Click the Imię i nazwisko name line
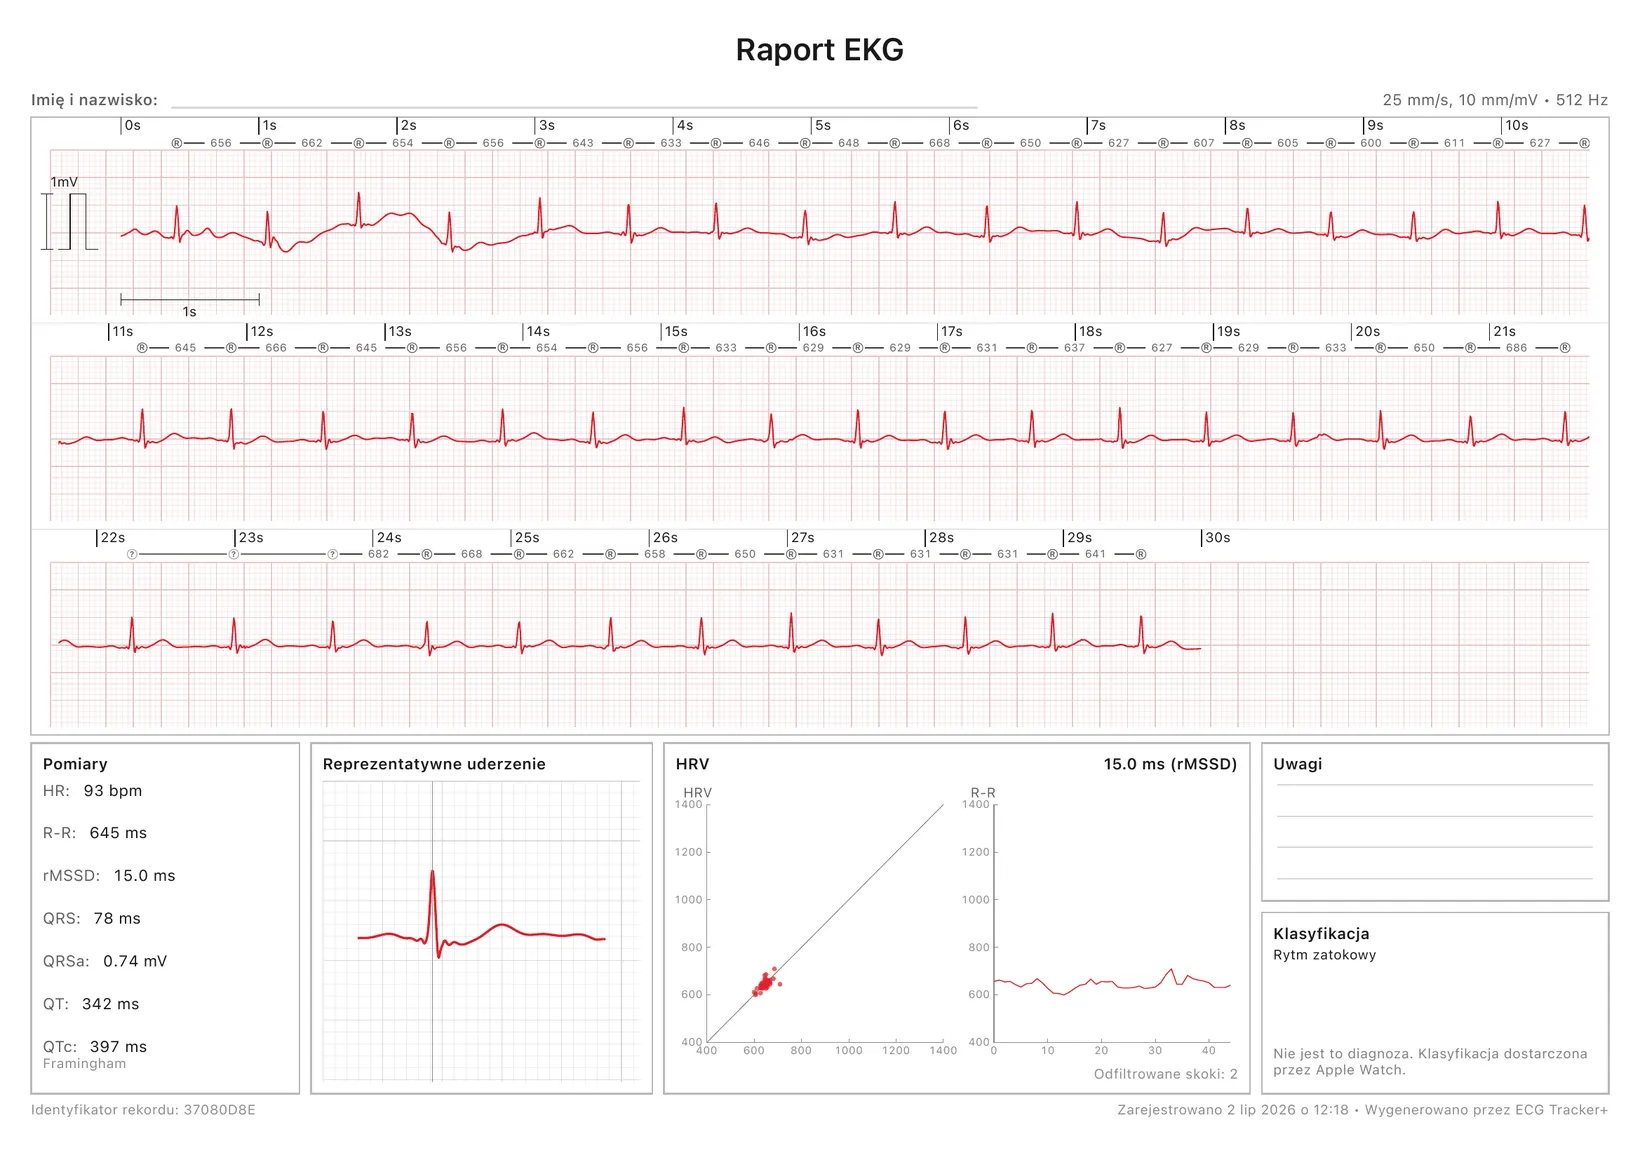Screen dimensions: 1640x1160 (574, 106)
